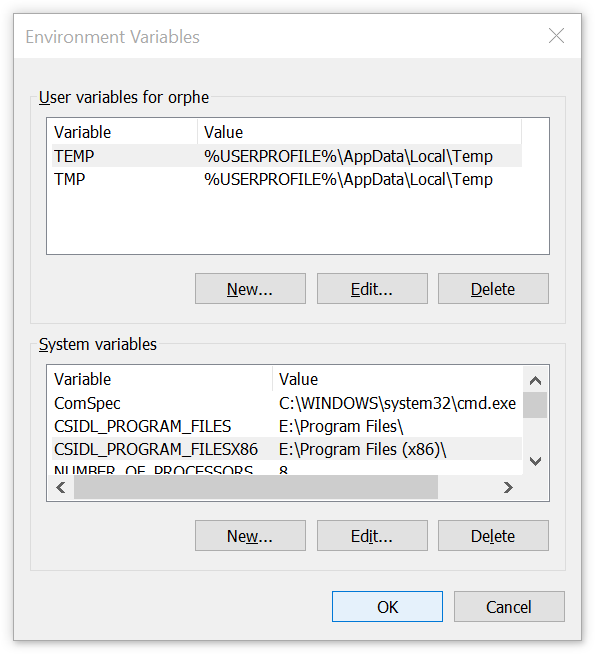
Task: Select the TEMP user variable row
Action: click(x=287, y=156)
